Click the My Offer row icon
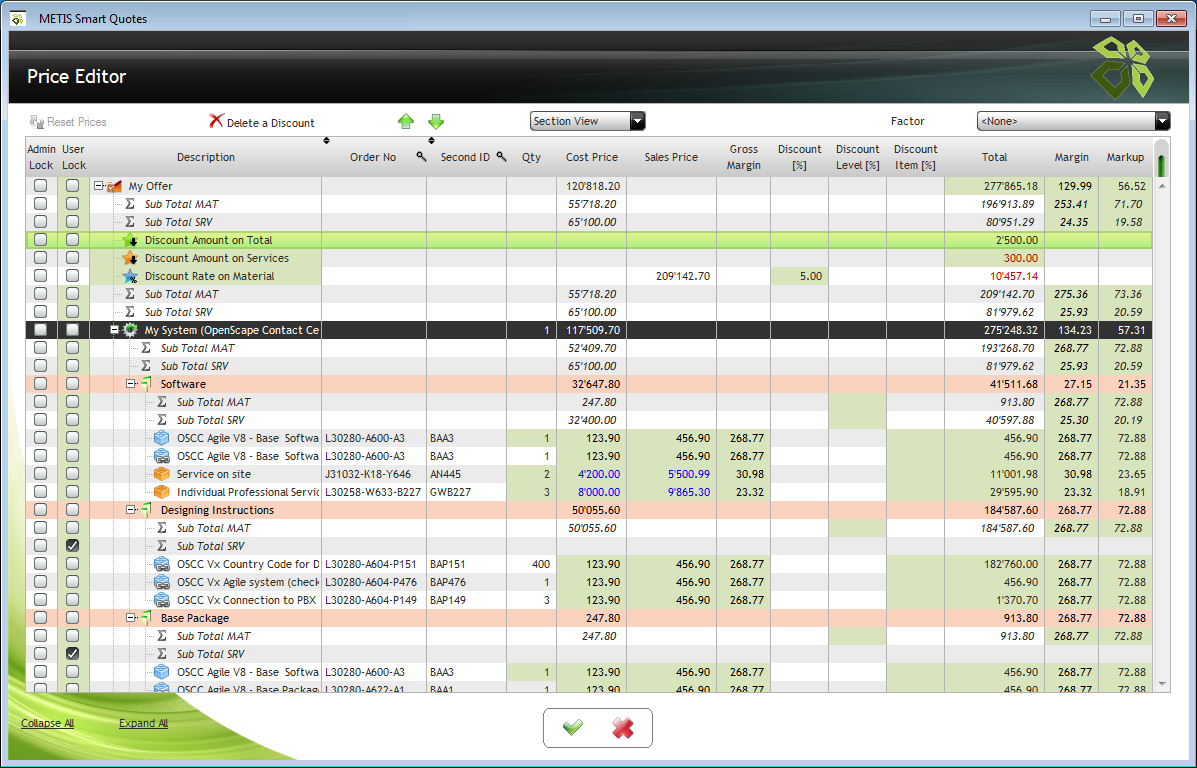 [115, 186]
